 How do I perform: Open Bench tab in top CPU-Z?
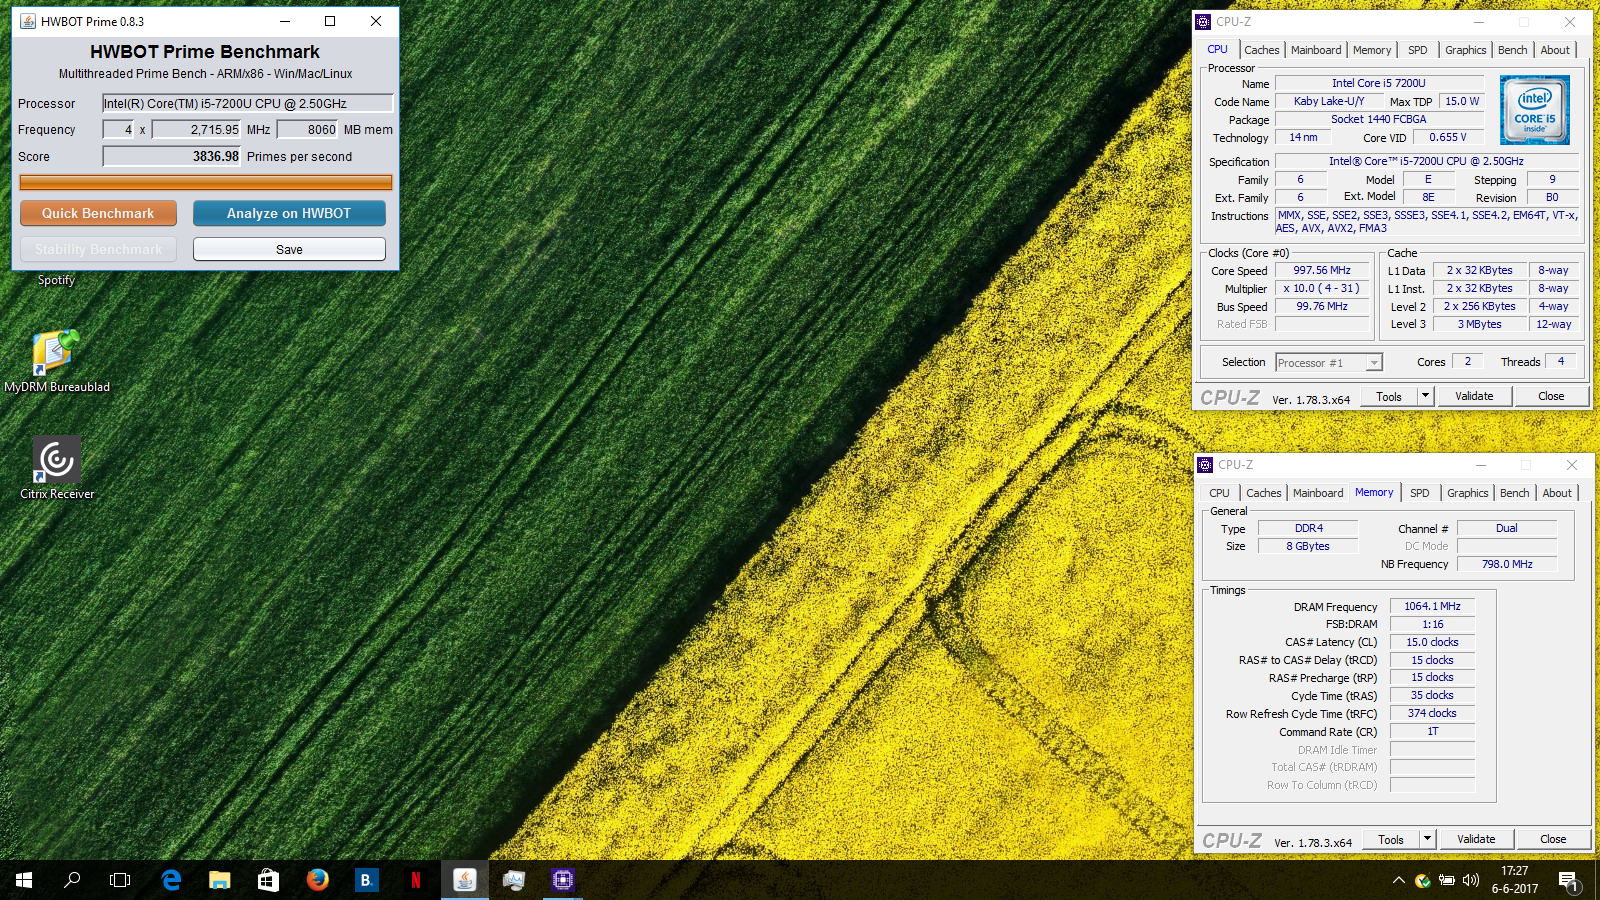1513,50
